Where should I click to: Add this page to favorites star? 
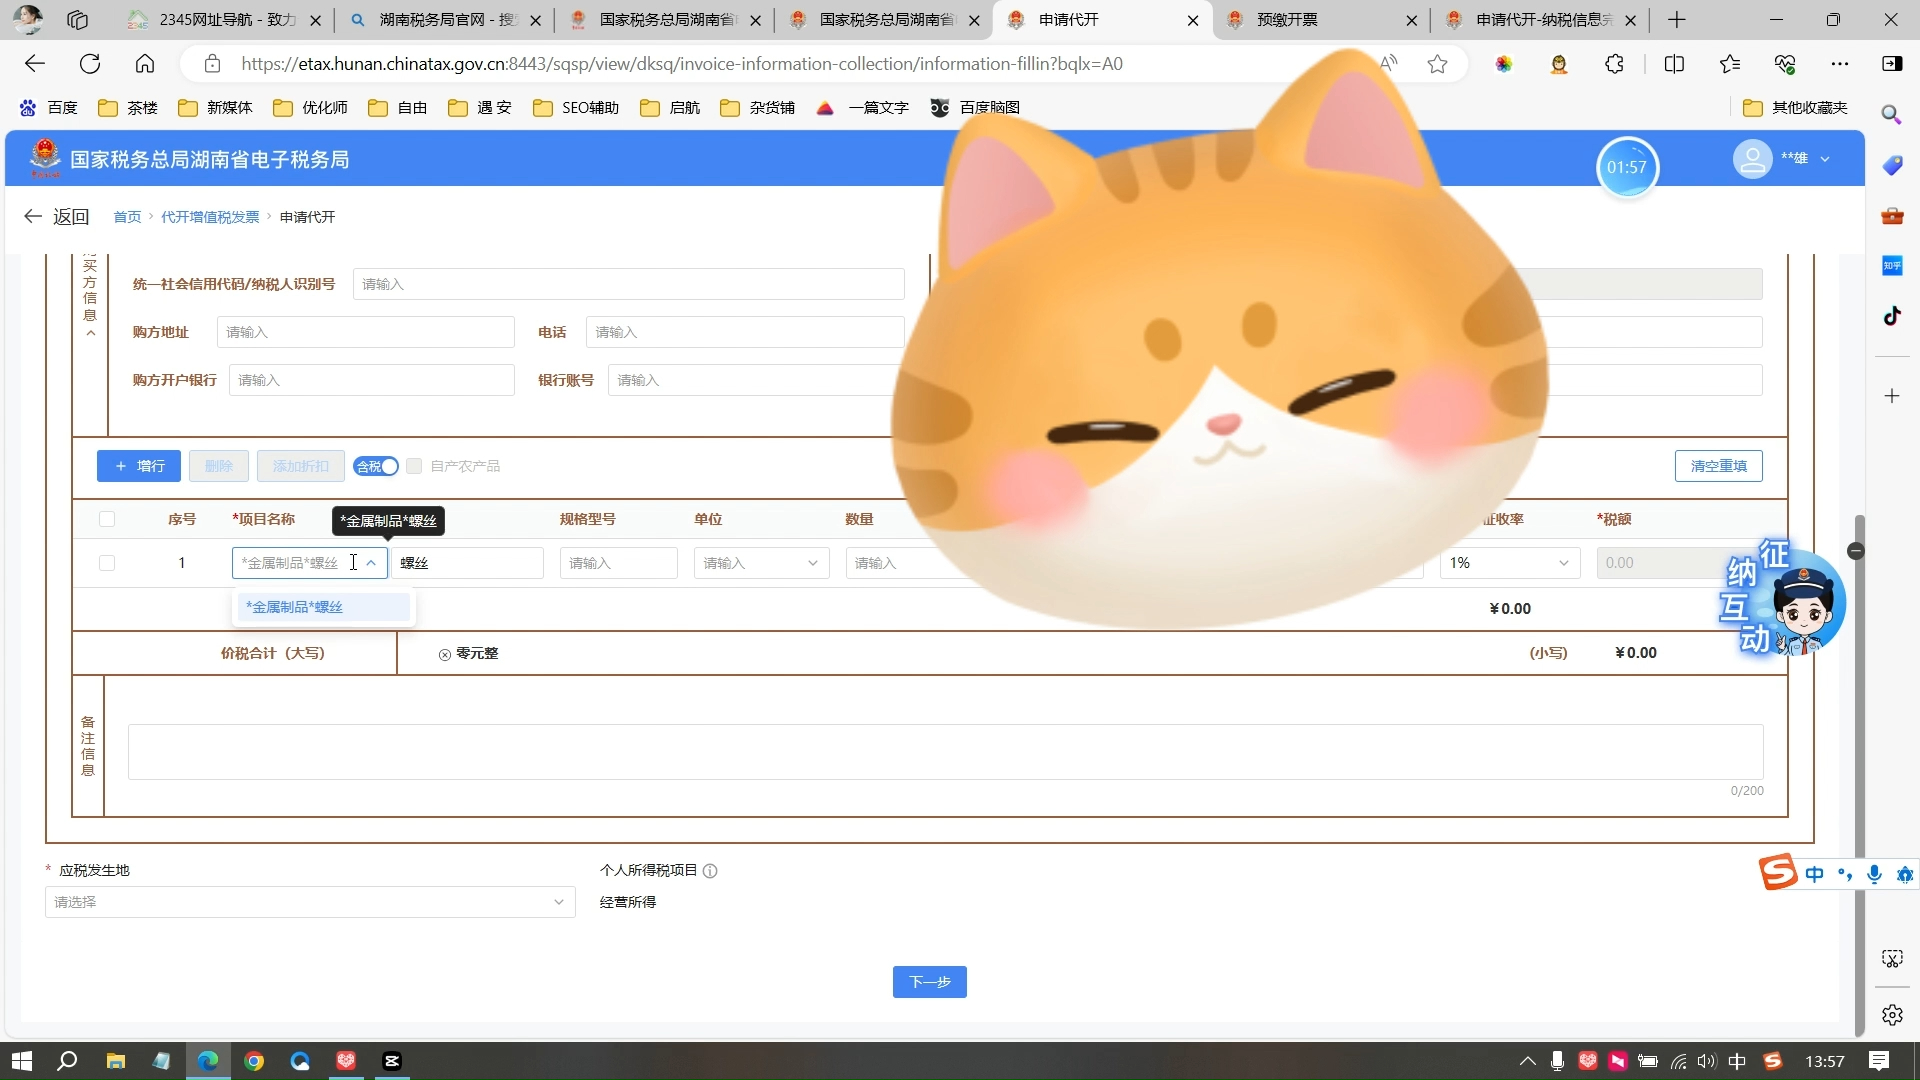pyautogui.click(x=1437, y=64)
